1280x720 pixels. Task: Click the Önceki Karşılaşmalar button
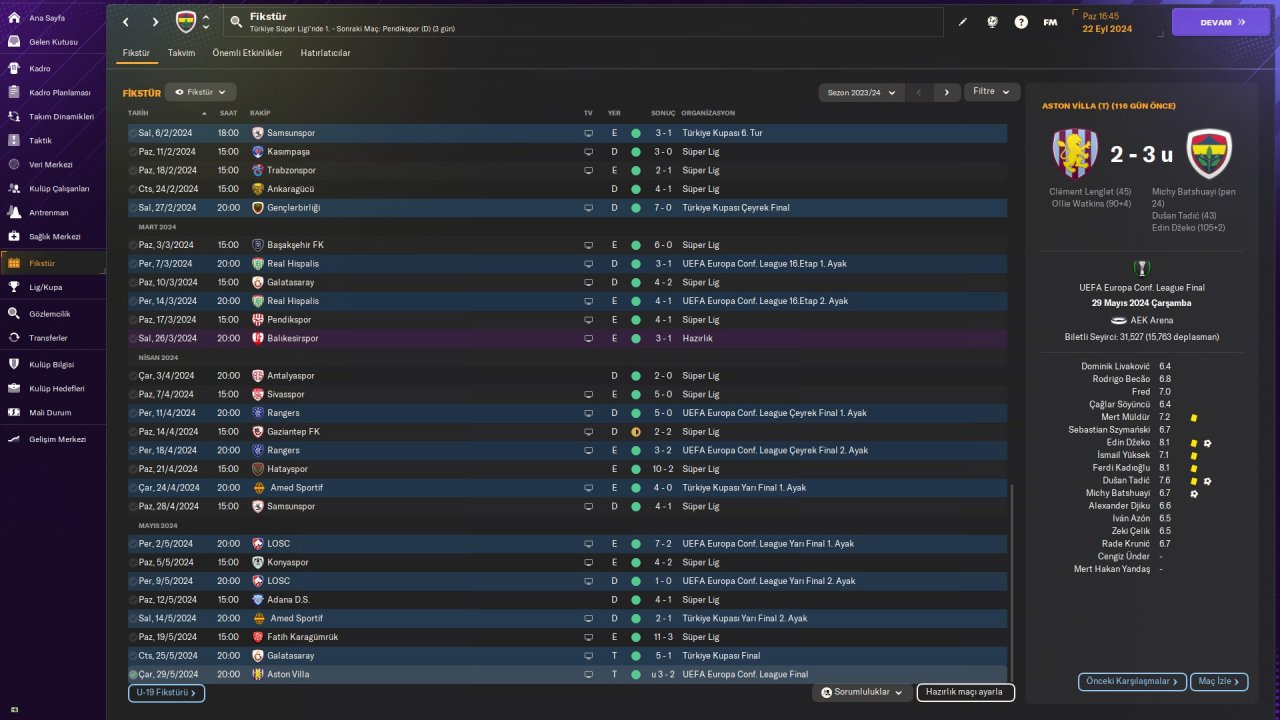coord(1132,681)
